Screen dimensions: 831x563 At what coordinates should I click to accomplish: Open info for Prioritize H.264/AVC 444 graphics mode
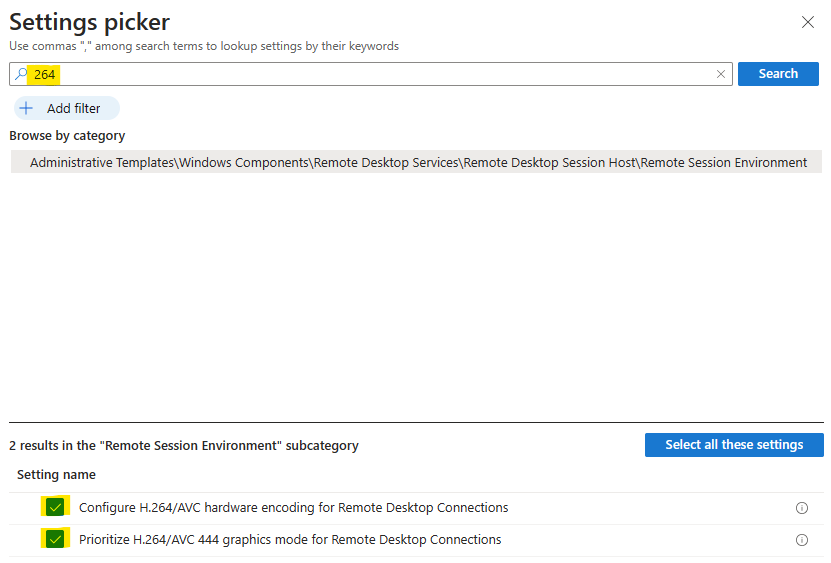tap(802, 540)
